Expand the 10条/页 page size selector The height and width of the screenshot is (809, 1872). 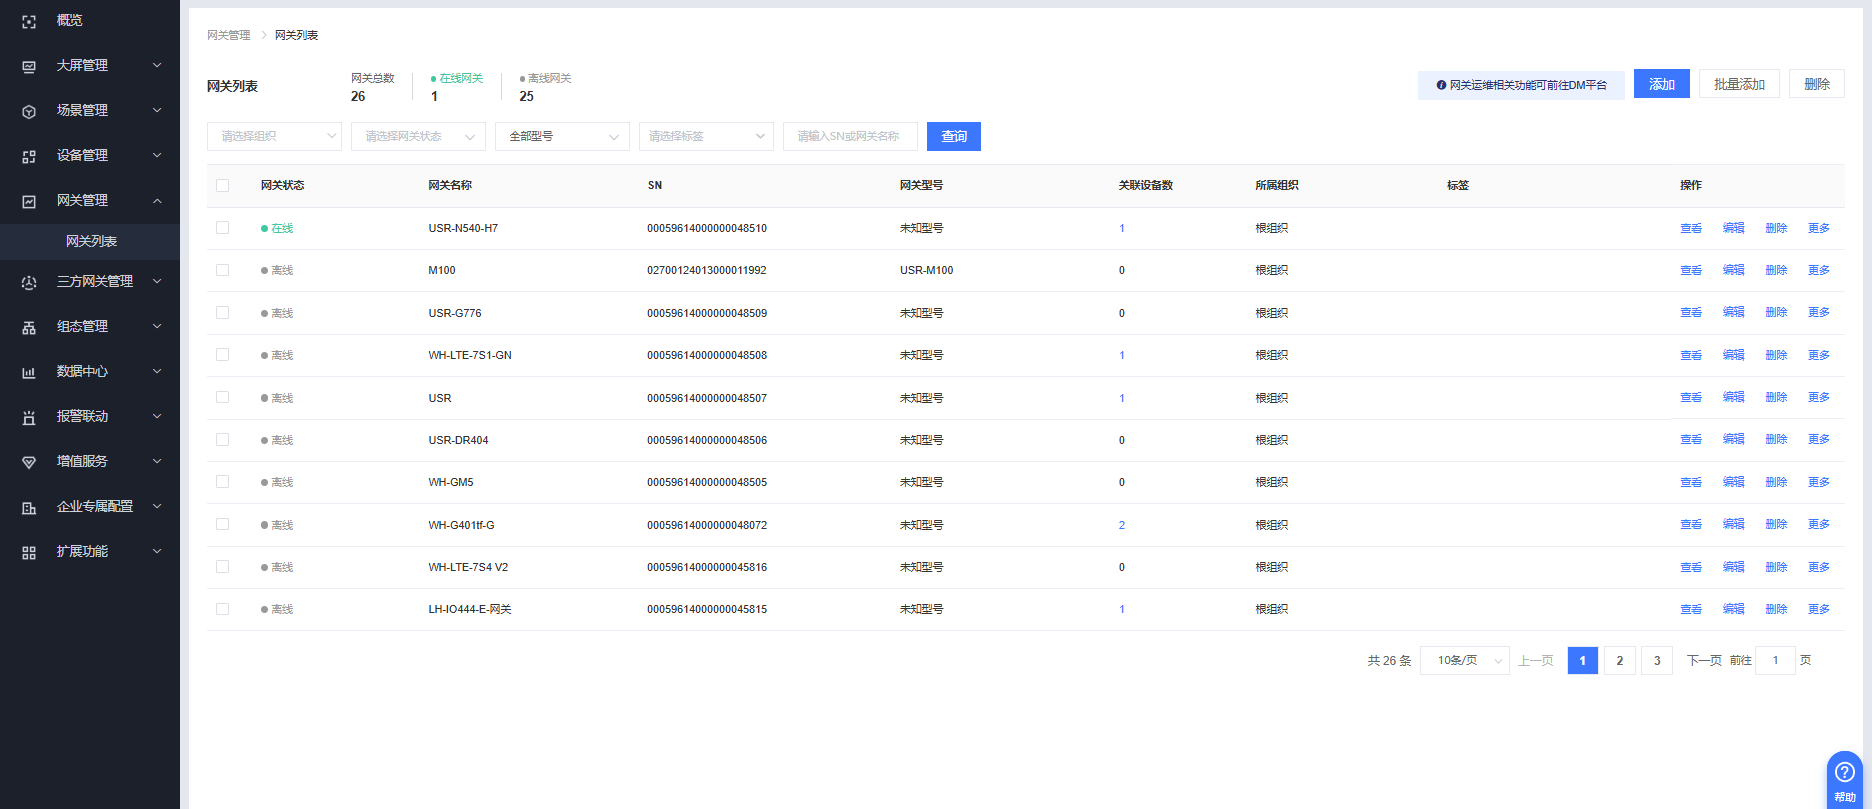tap(1464, 661)
